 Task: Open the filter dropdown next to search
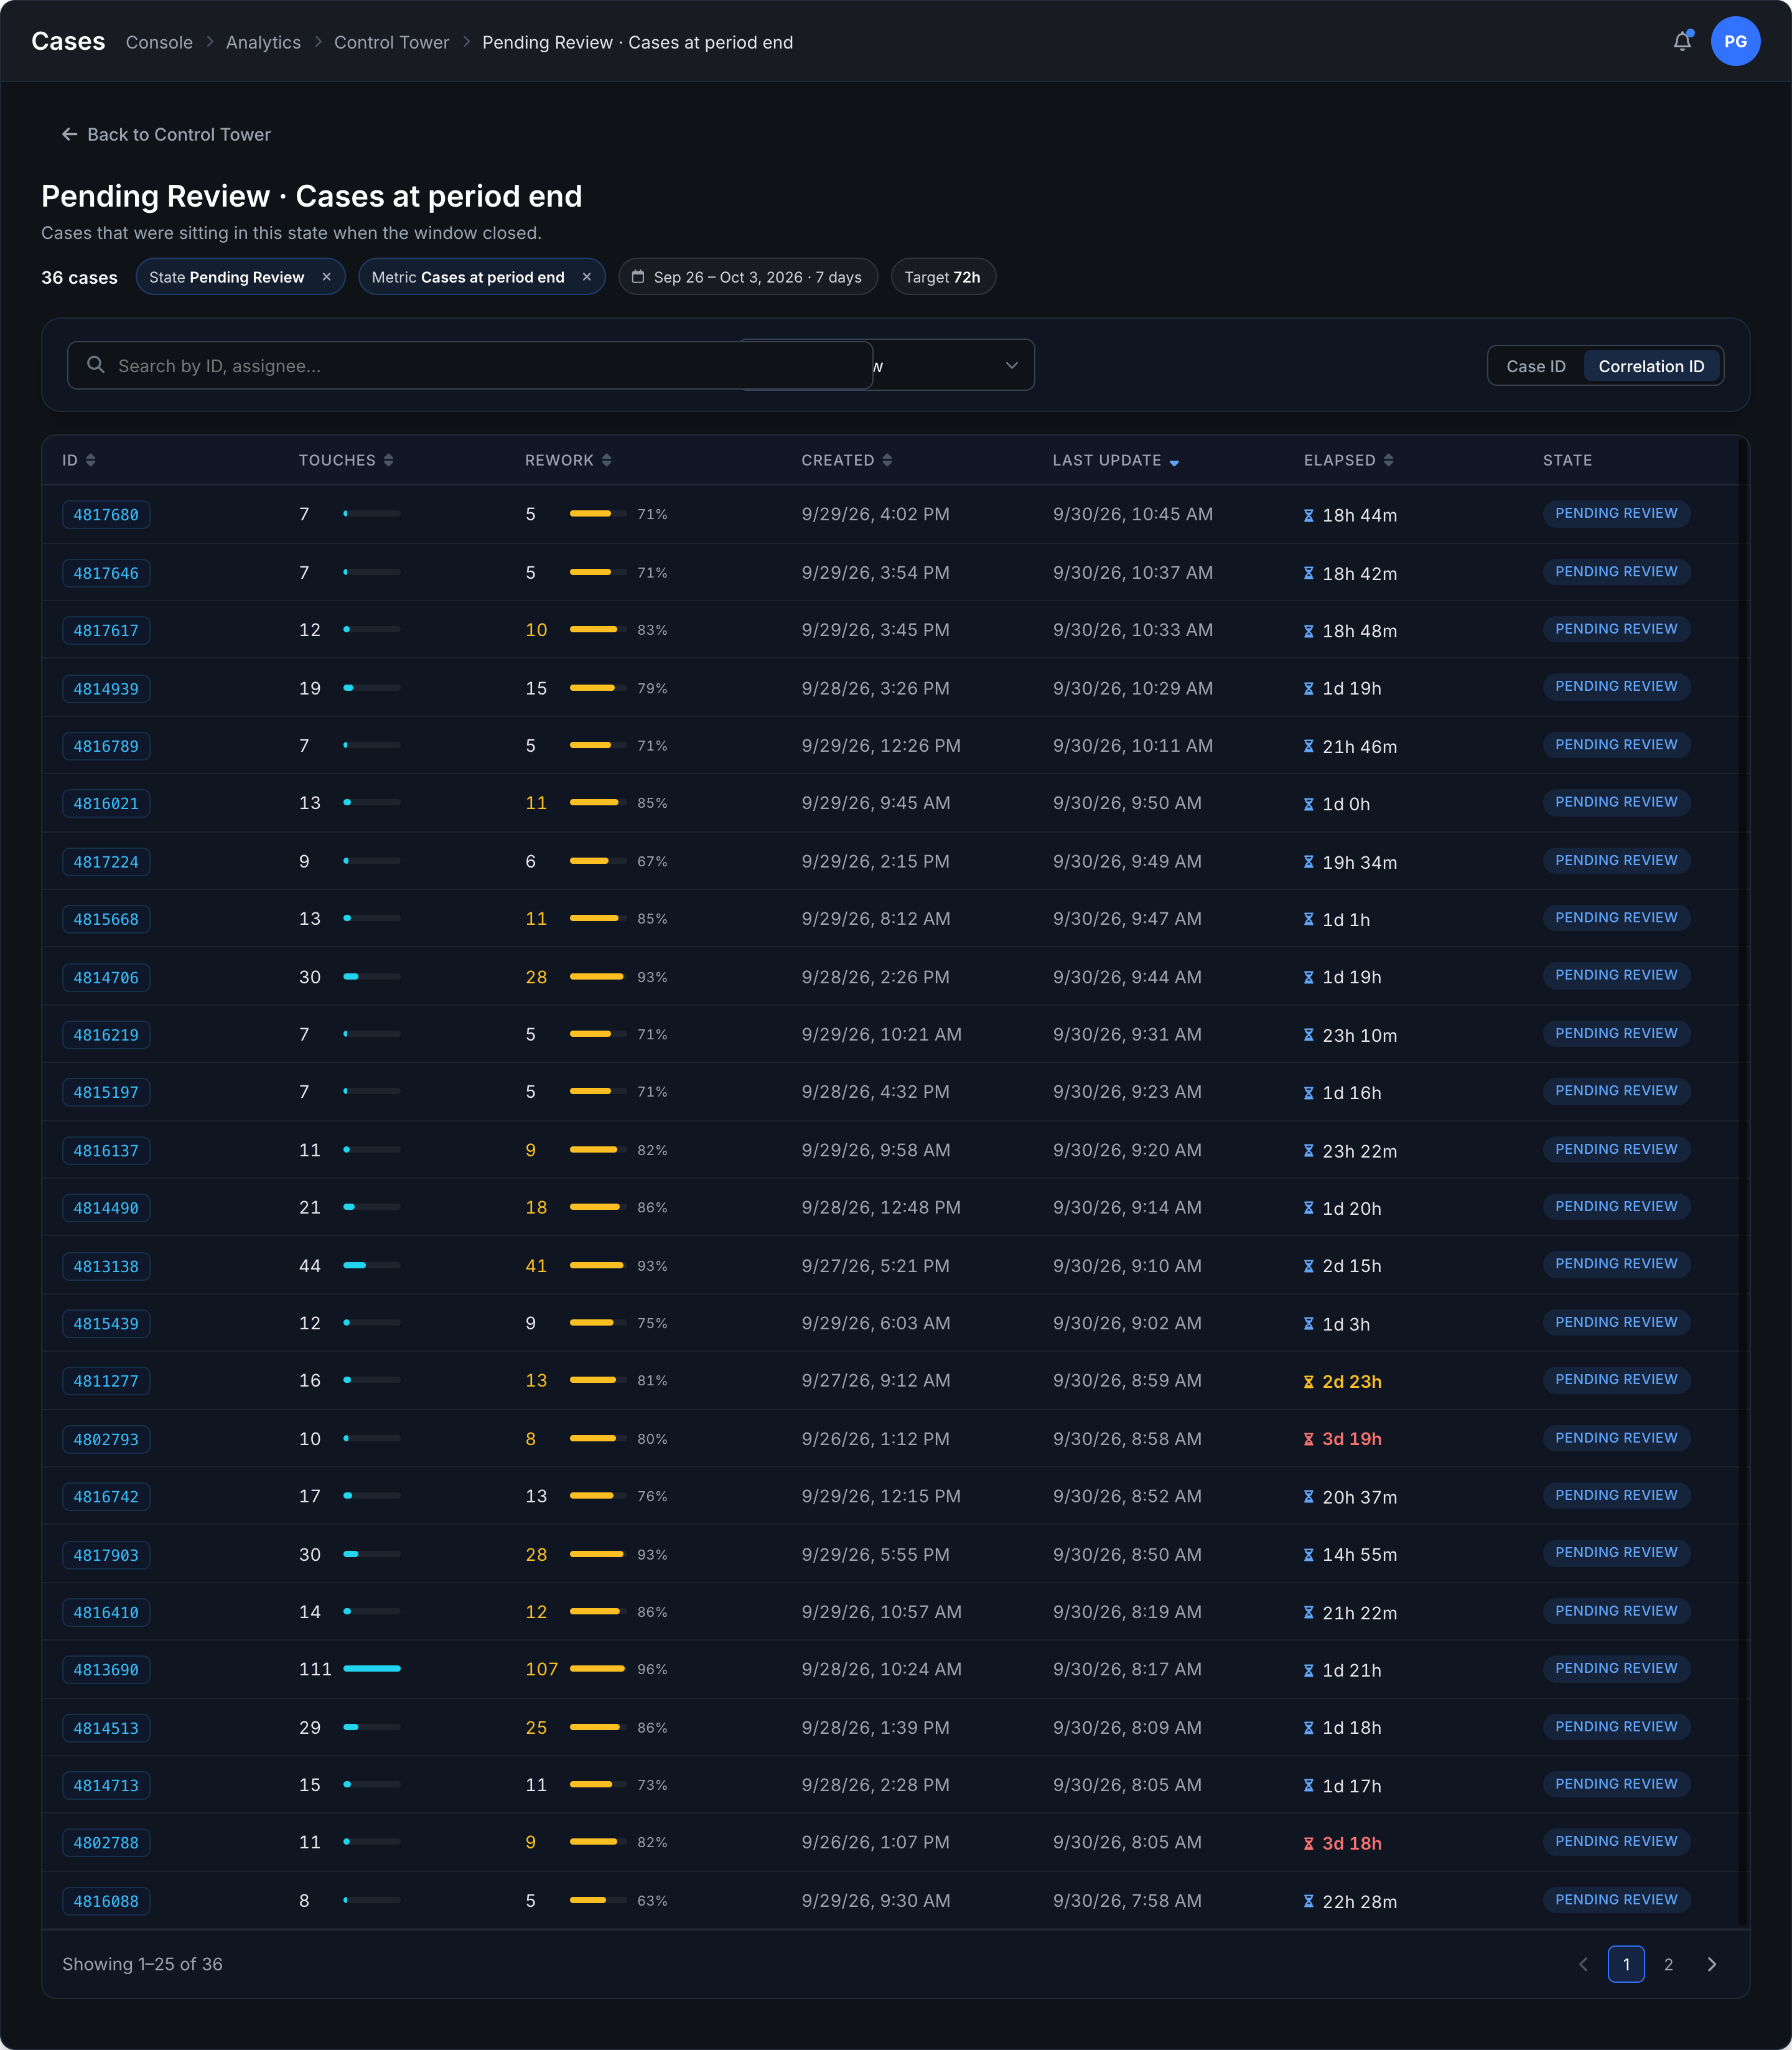click(x=953, y=365)
